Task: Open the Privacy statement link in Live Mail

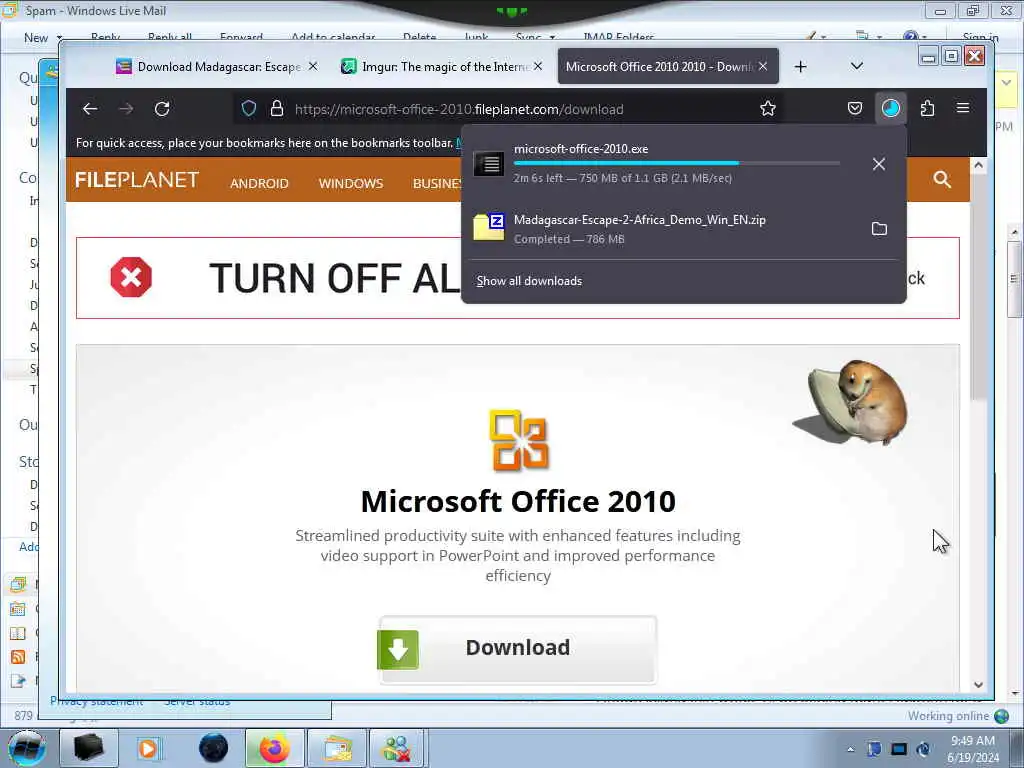Action: (97, 701)
